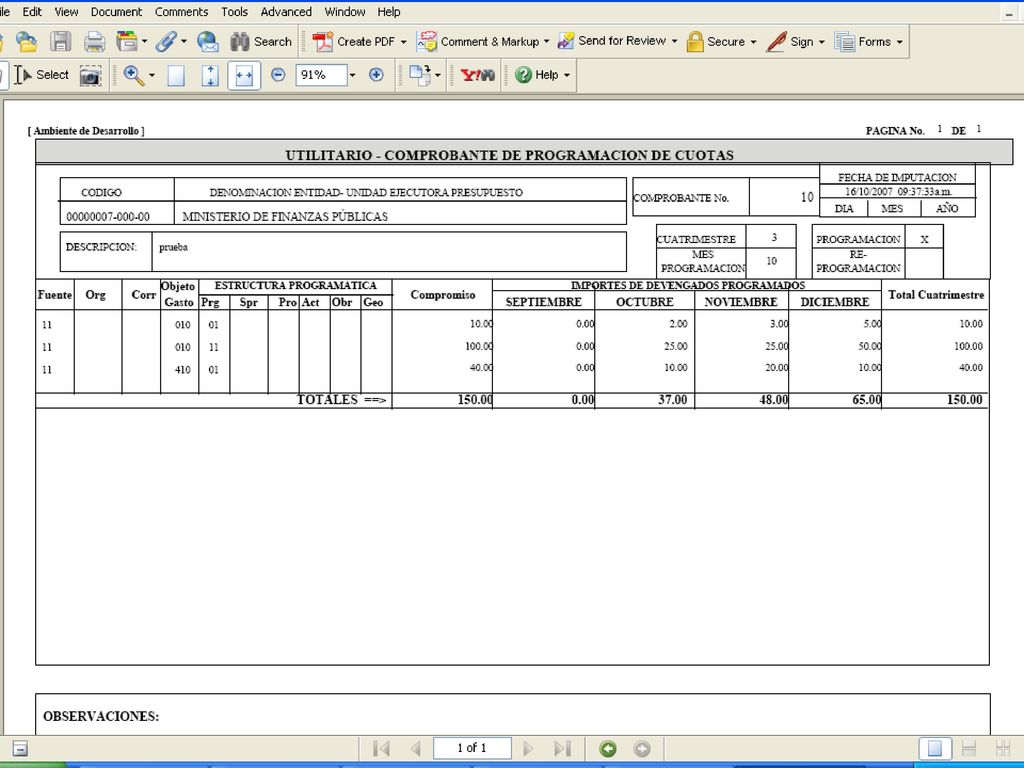Click the Fit Width icon
Image resolution: width=1024 pixels, height=768 pixels.
[x=244, y=75]
